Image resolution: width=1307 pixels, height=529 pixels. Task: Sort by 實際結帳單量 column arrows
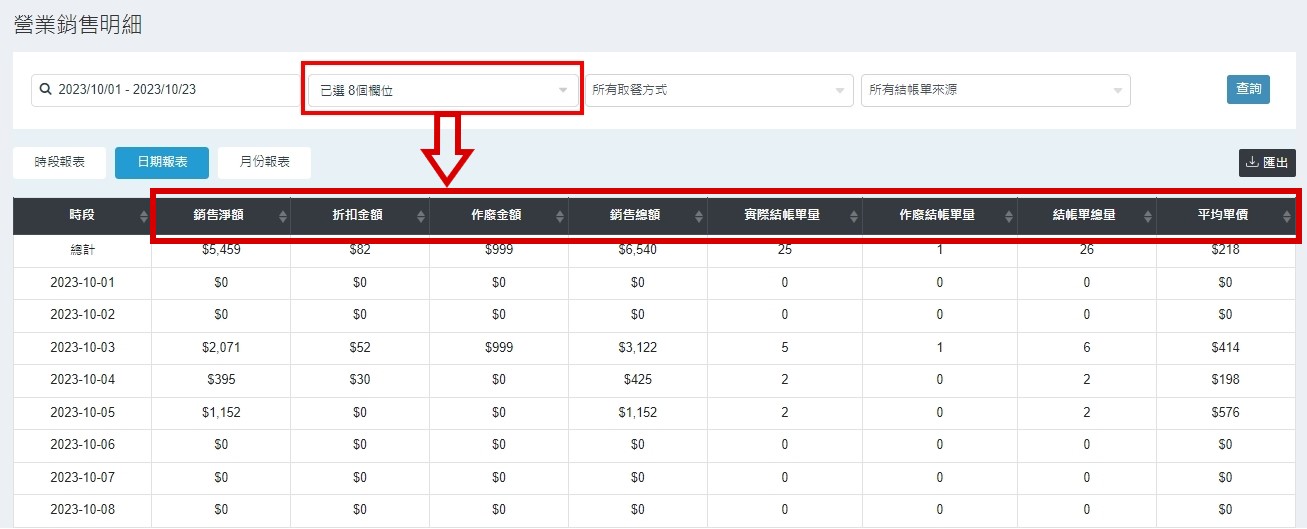point(853,216)
